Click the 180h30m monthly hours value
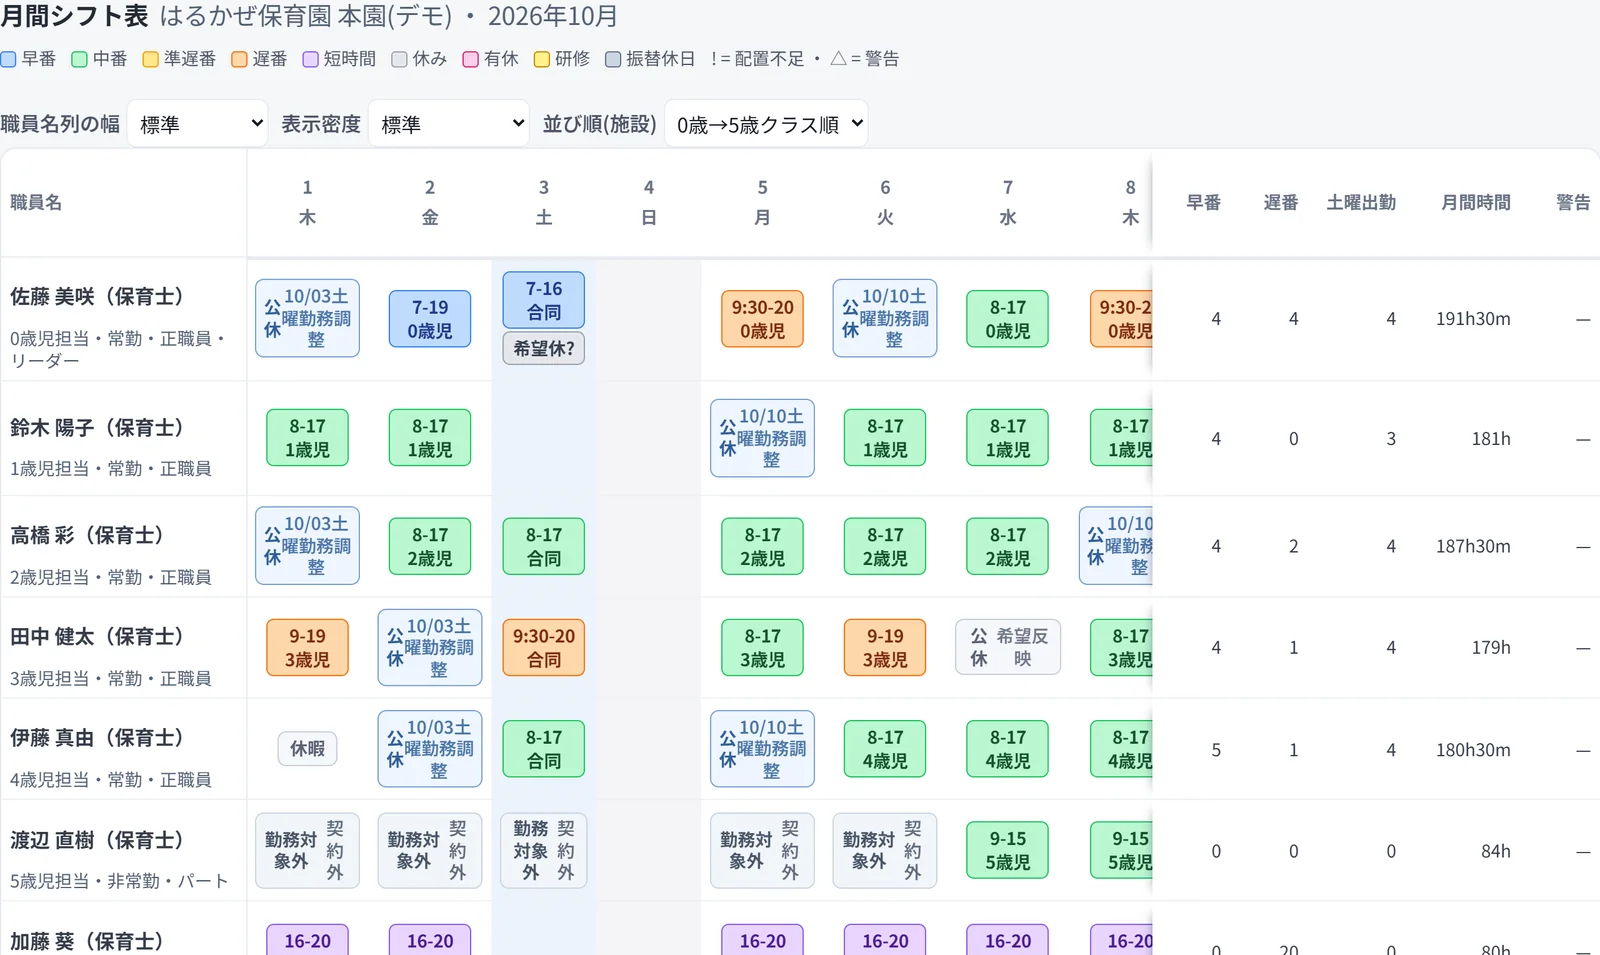Screen dimensions: 1600x955 tap(1473, 750)
